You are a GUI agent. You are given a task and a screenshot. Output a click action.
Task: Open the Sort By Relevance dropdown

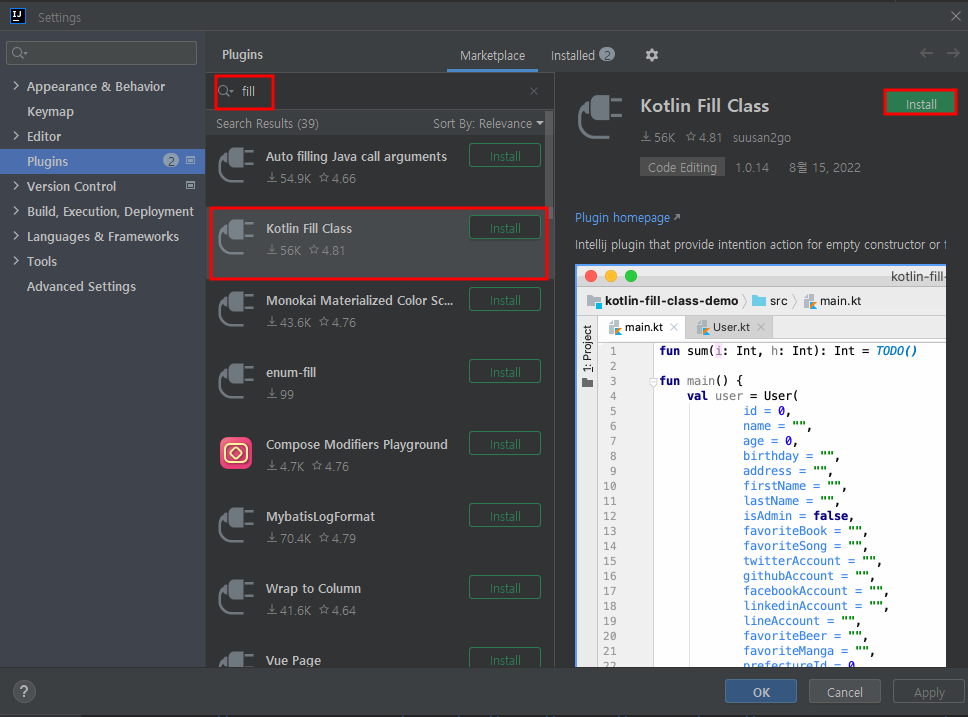pos(488,124)
